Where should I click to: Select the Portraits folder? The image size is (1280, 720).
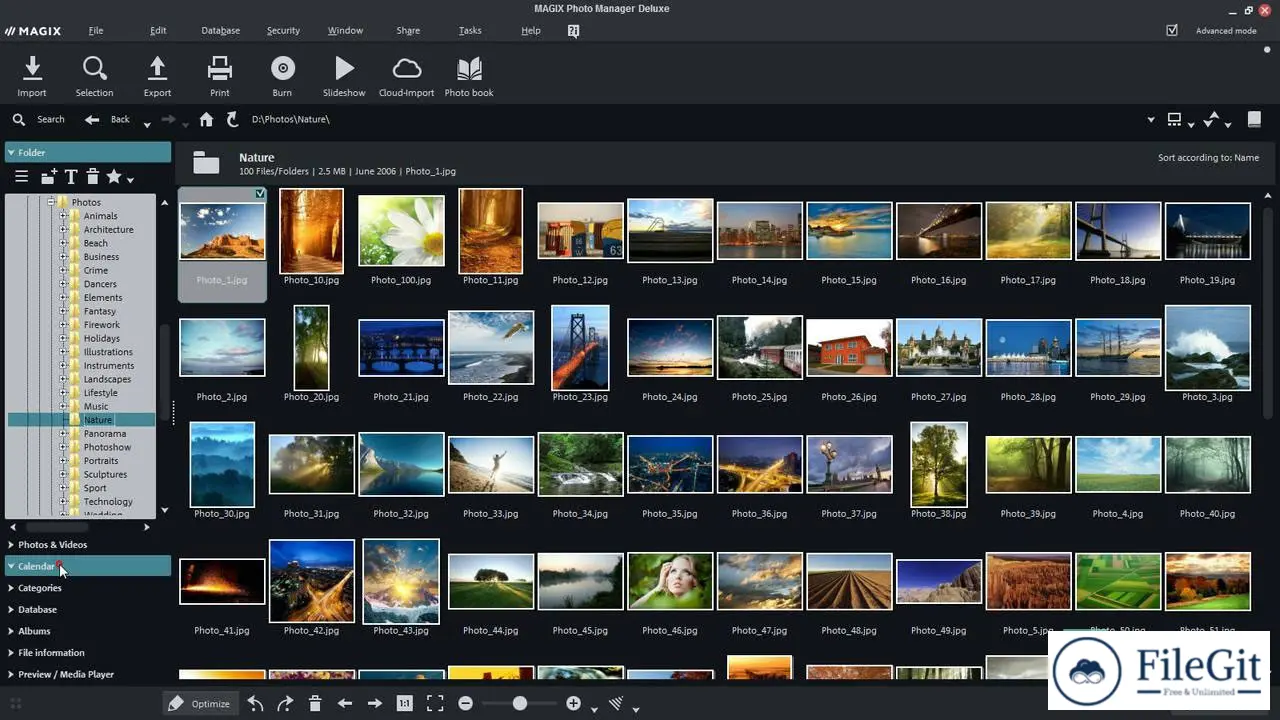[101, 461]
